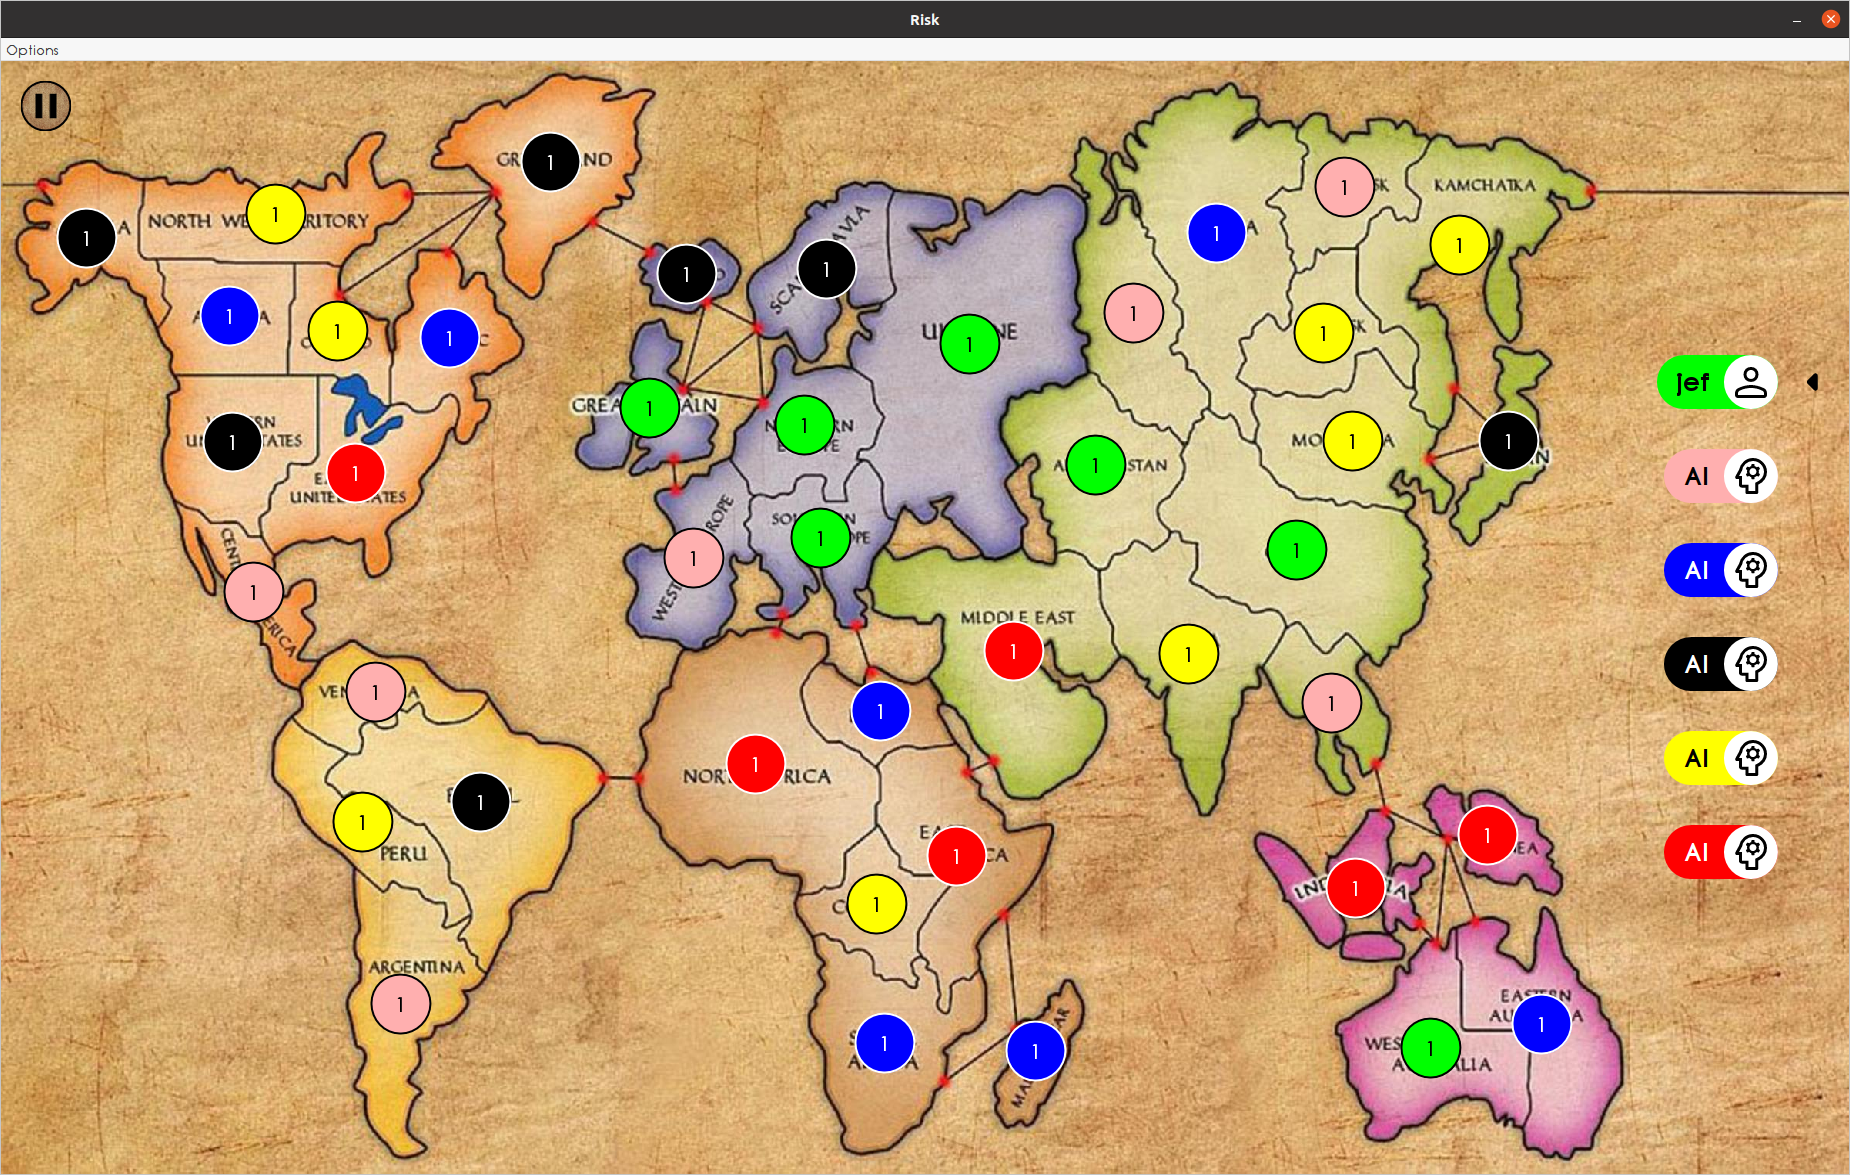1850x1175 pixels.
Task: Select black token on Brazil
Action: (480, 802)
